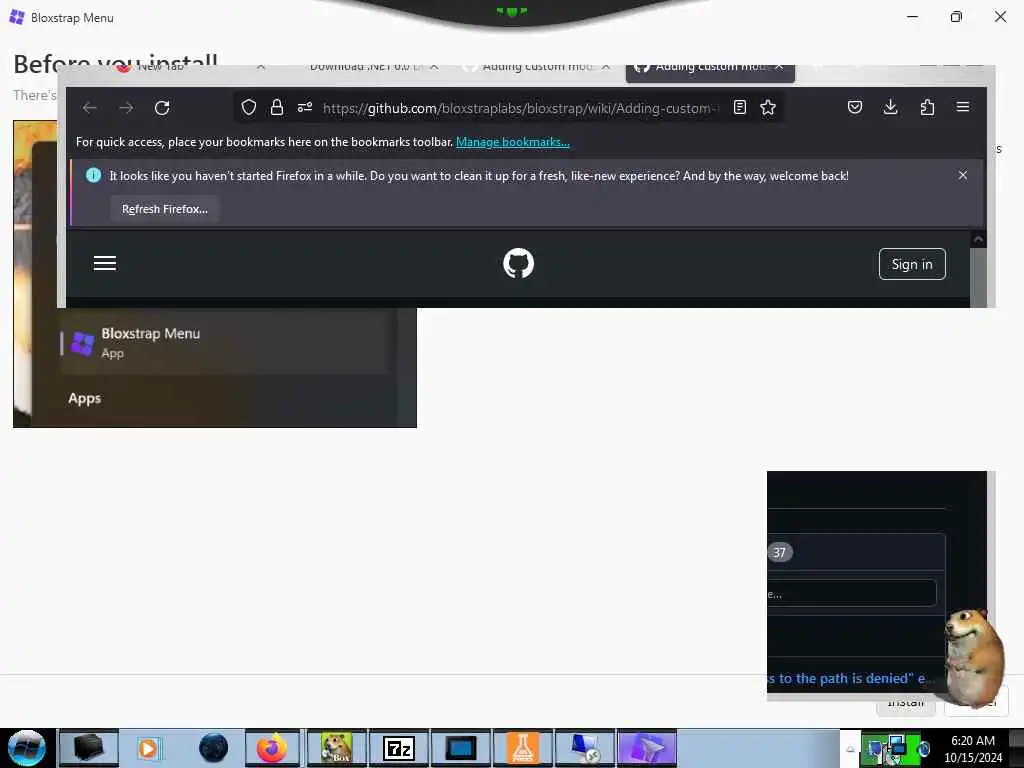Image resolution: width=1024 pixels, height=768 pixels.
Task: Open the dark globe taskbar icon
Action: point(213,748)
